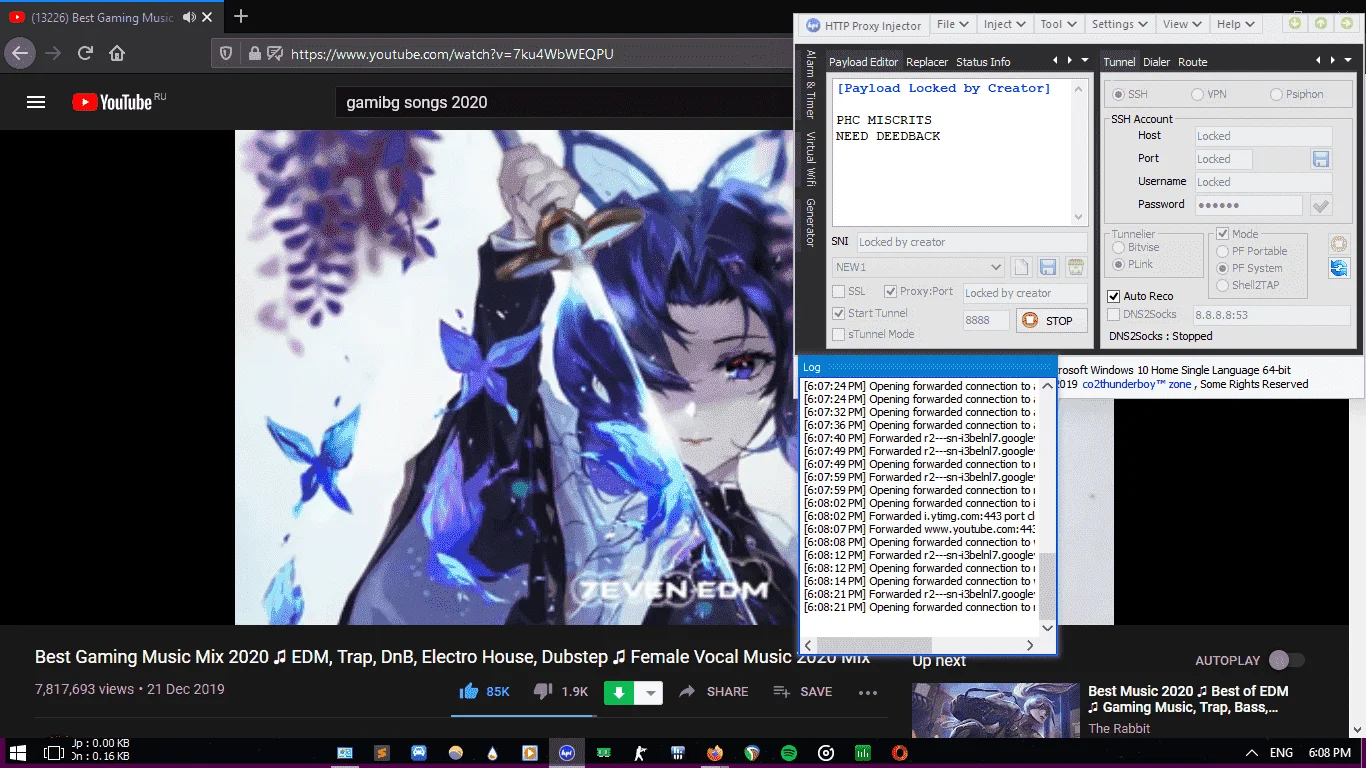Enable the DNS2Socks checkbox
This screenshot has width=1366, height=768.
click(x=1114, y=315)
